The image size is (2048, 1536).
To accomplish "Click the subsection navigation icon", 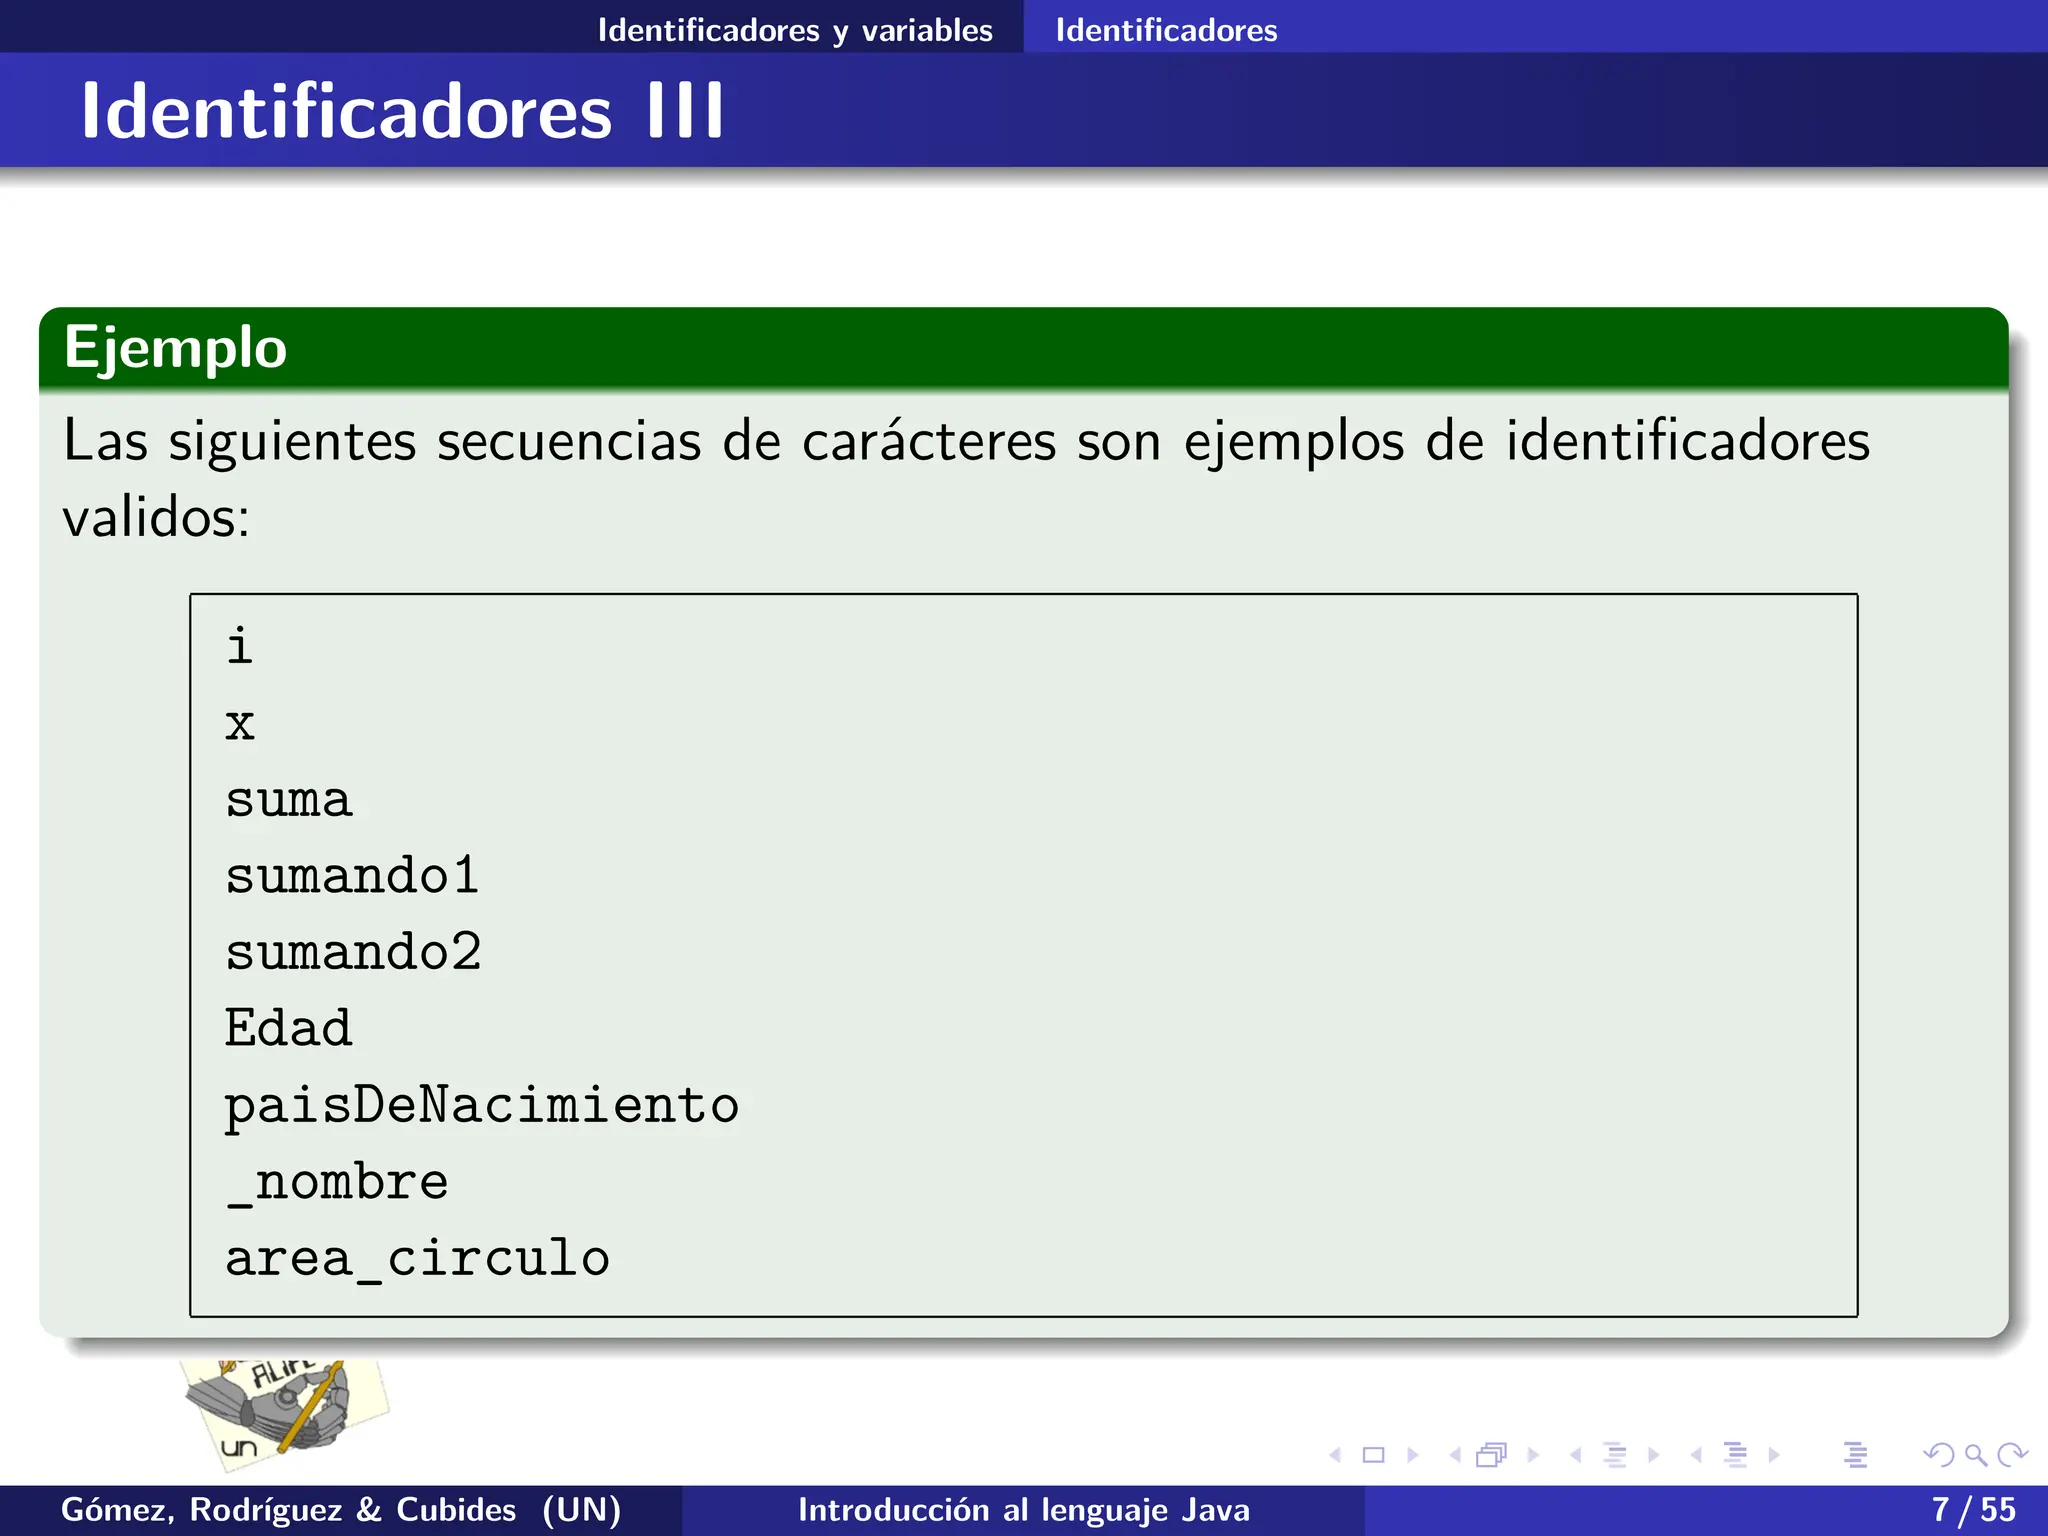I will pos(1614,1455).
